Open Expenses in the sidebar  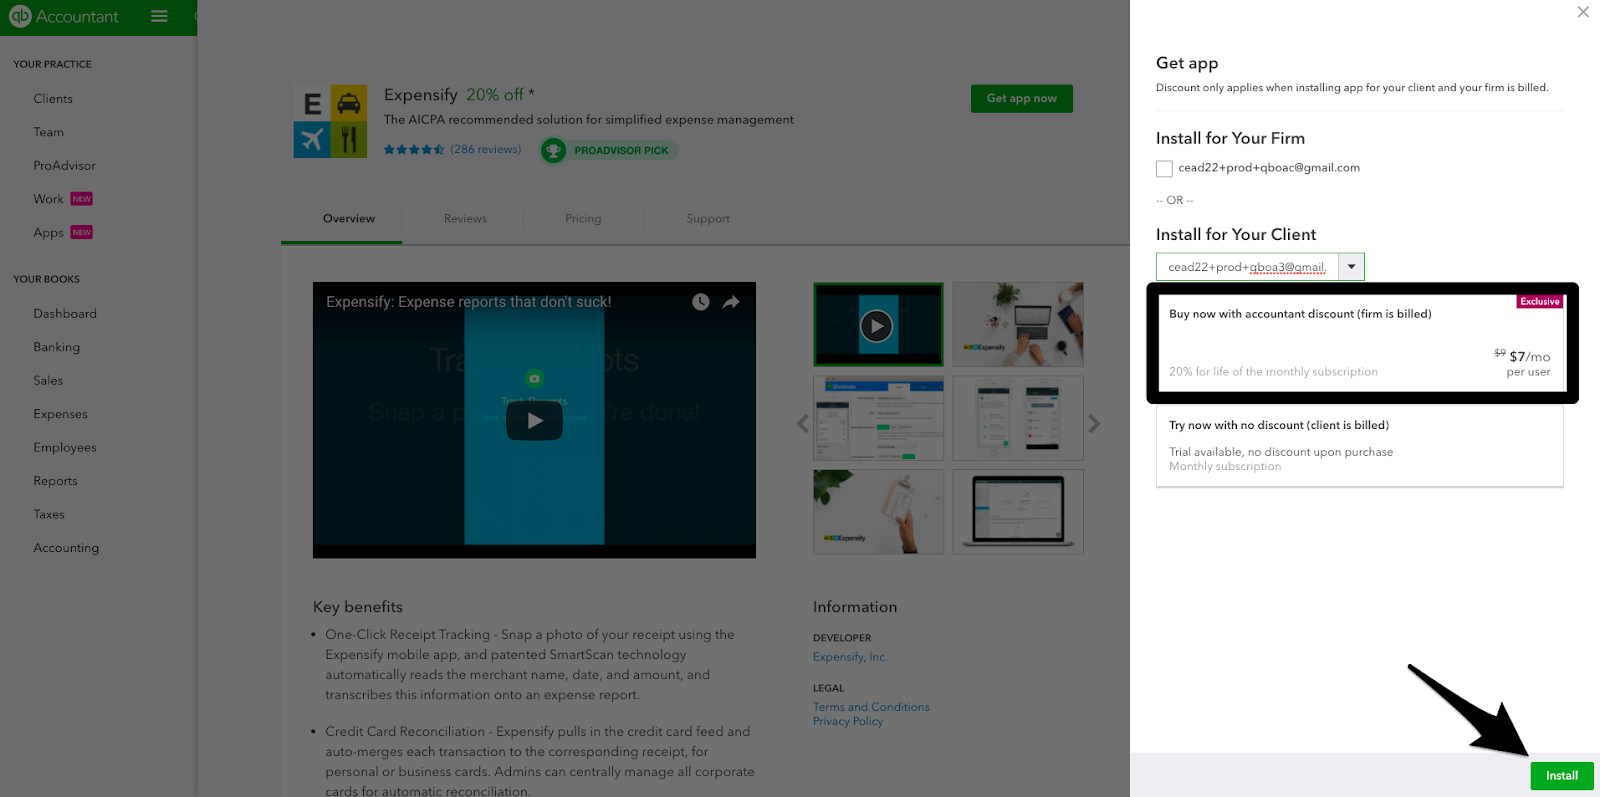61,414
